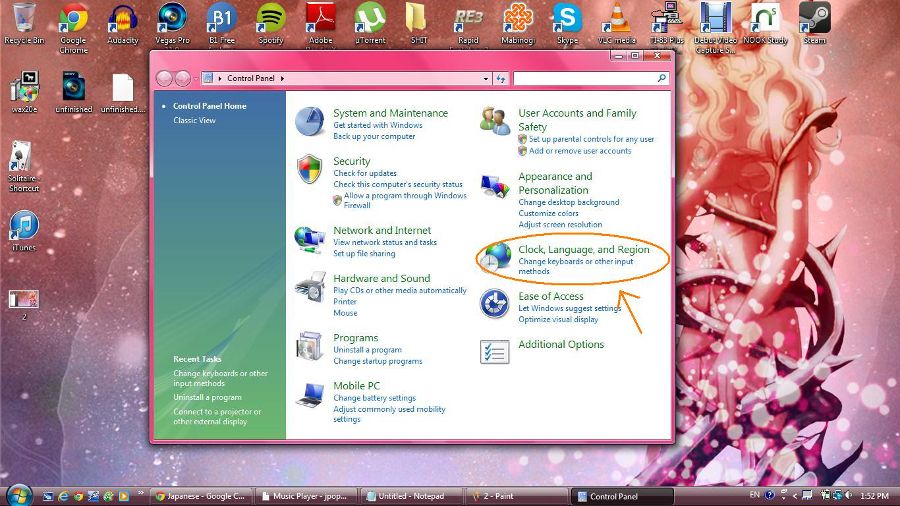This screenshot has width=900, height=506.
Task: Click the Control Panel search box
Action: (x=585, y=78)
